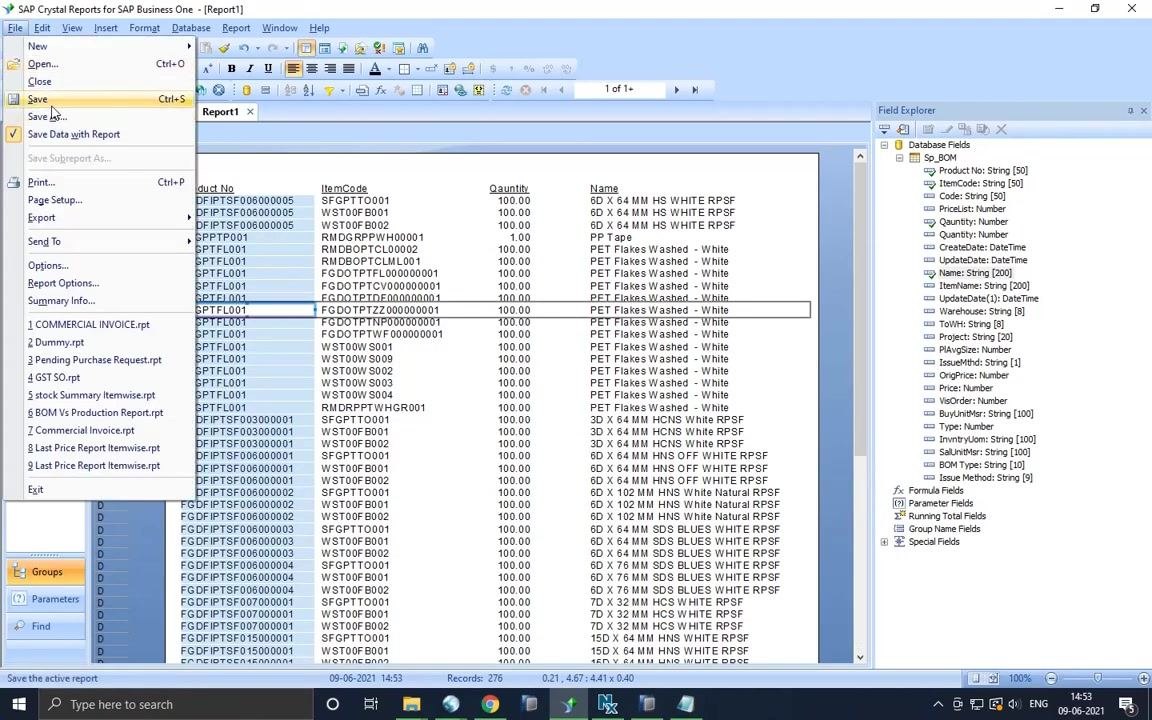The height and width of the screenshot is (720, 1152).
Task: Choose Print in File menu
Action: [x=100, y=182]
